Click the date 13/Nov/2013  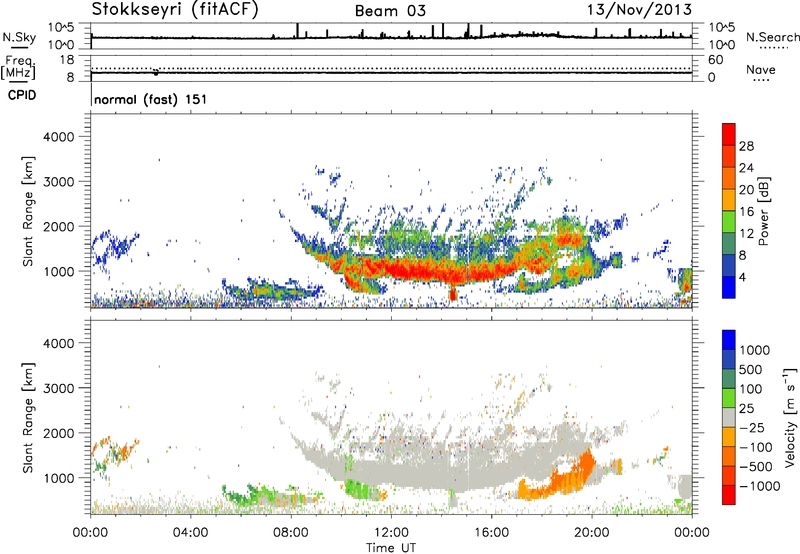tap(639, 10)
